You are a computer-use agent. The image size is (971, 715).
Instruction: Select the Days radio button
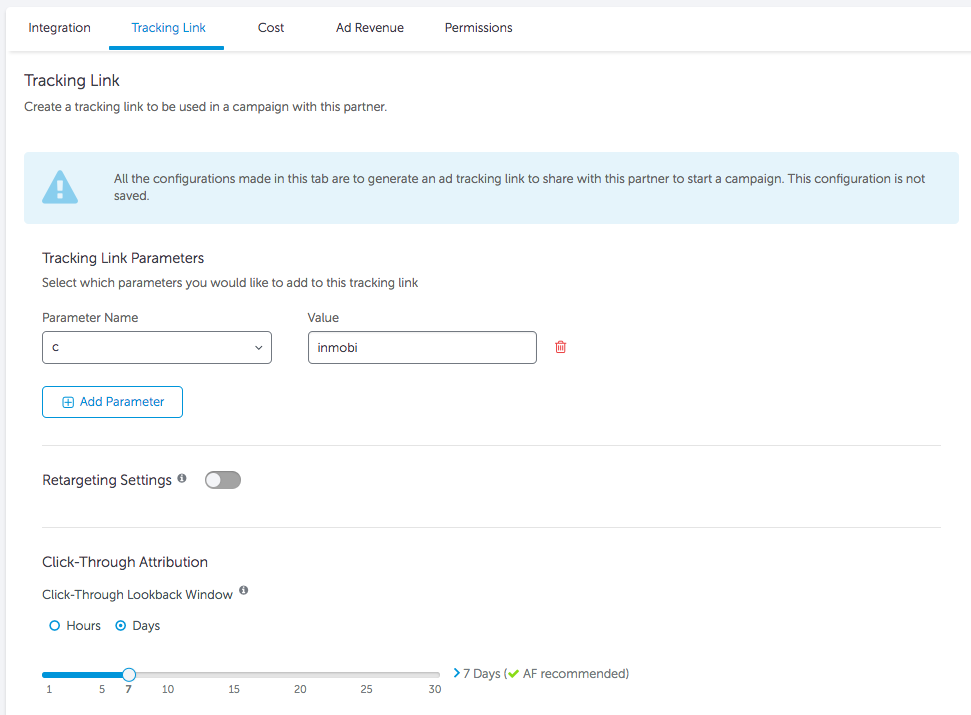[121, 626]
